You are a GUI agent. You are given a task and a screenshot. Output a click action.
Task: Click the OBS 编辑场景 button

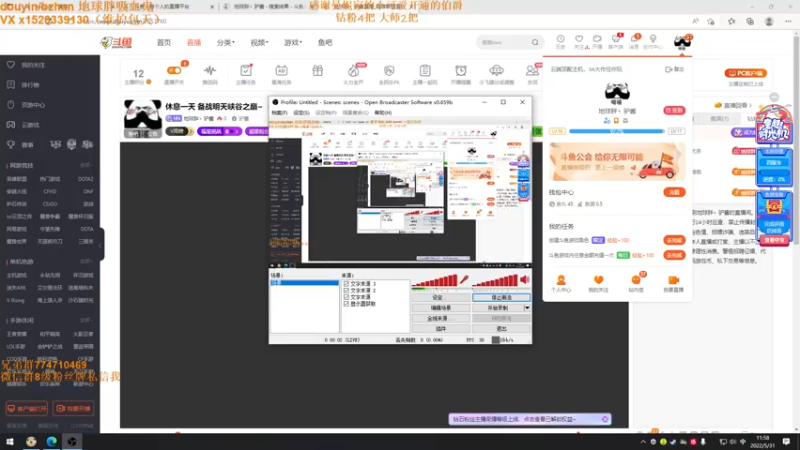[441, 308]
